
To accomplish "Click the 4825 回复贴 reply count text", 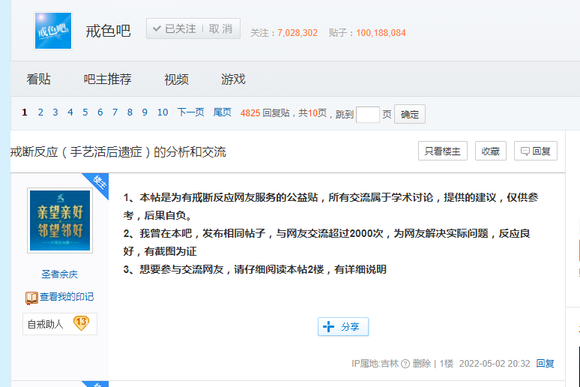I will pos(265,113).
